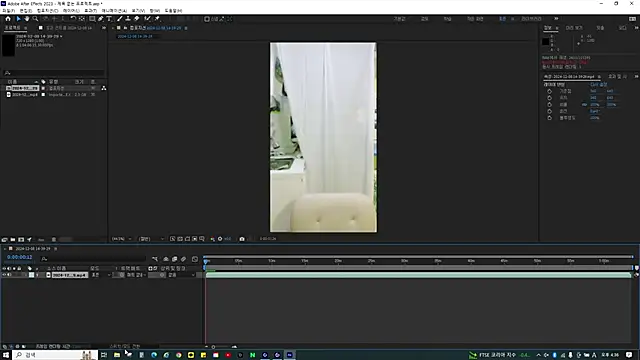Toggle audio speaker for the mp4 layer
The height and width of the screenshot is (360, 640).
pos(9,275)
